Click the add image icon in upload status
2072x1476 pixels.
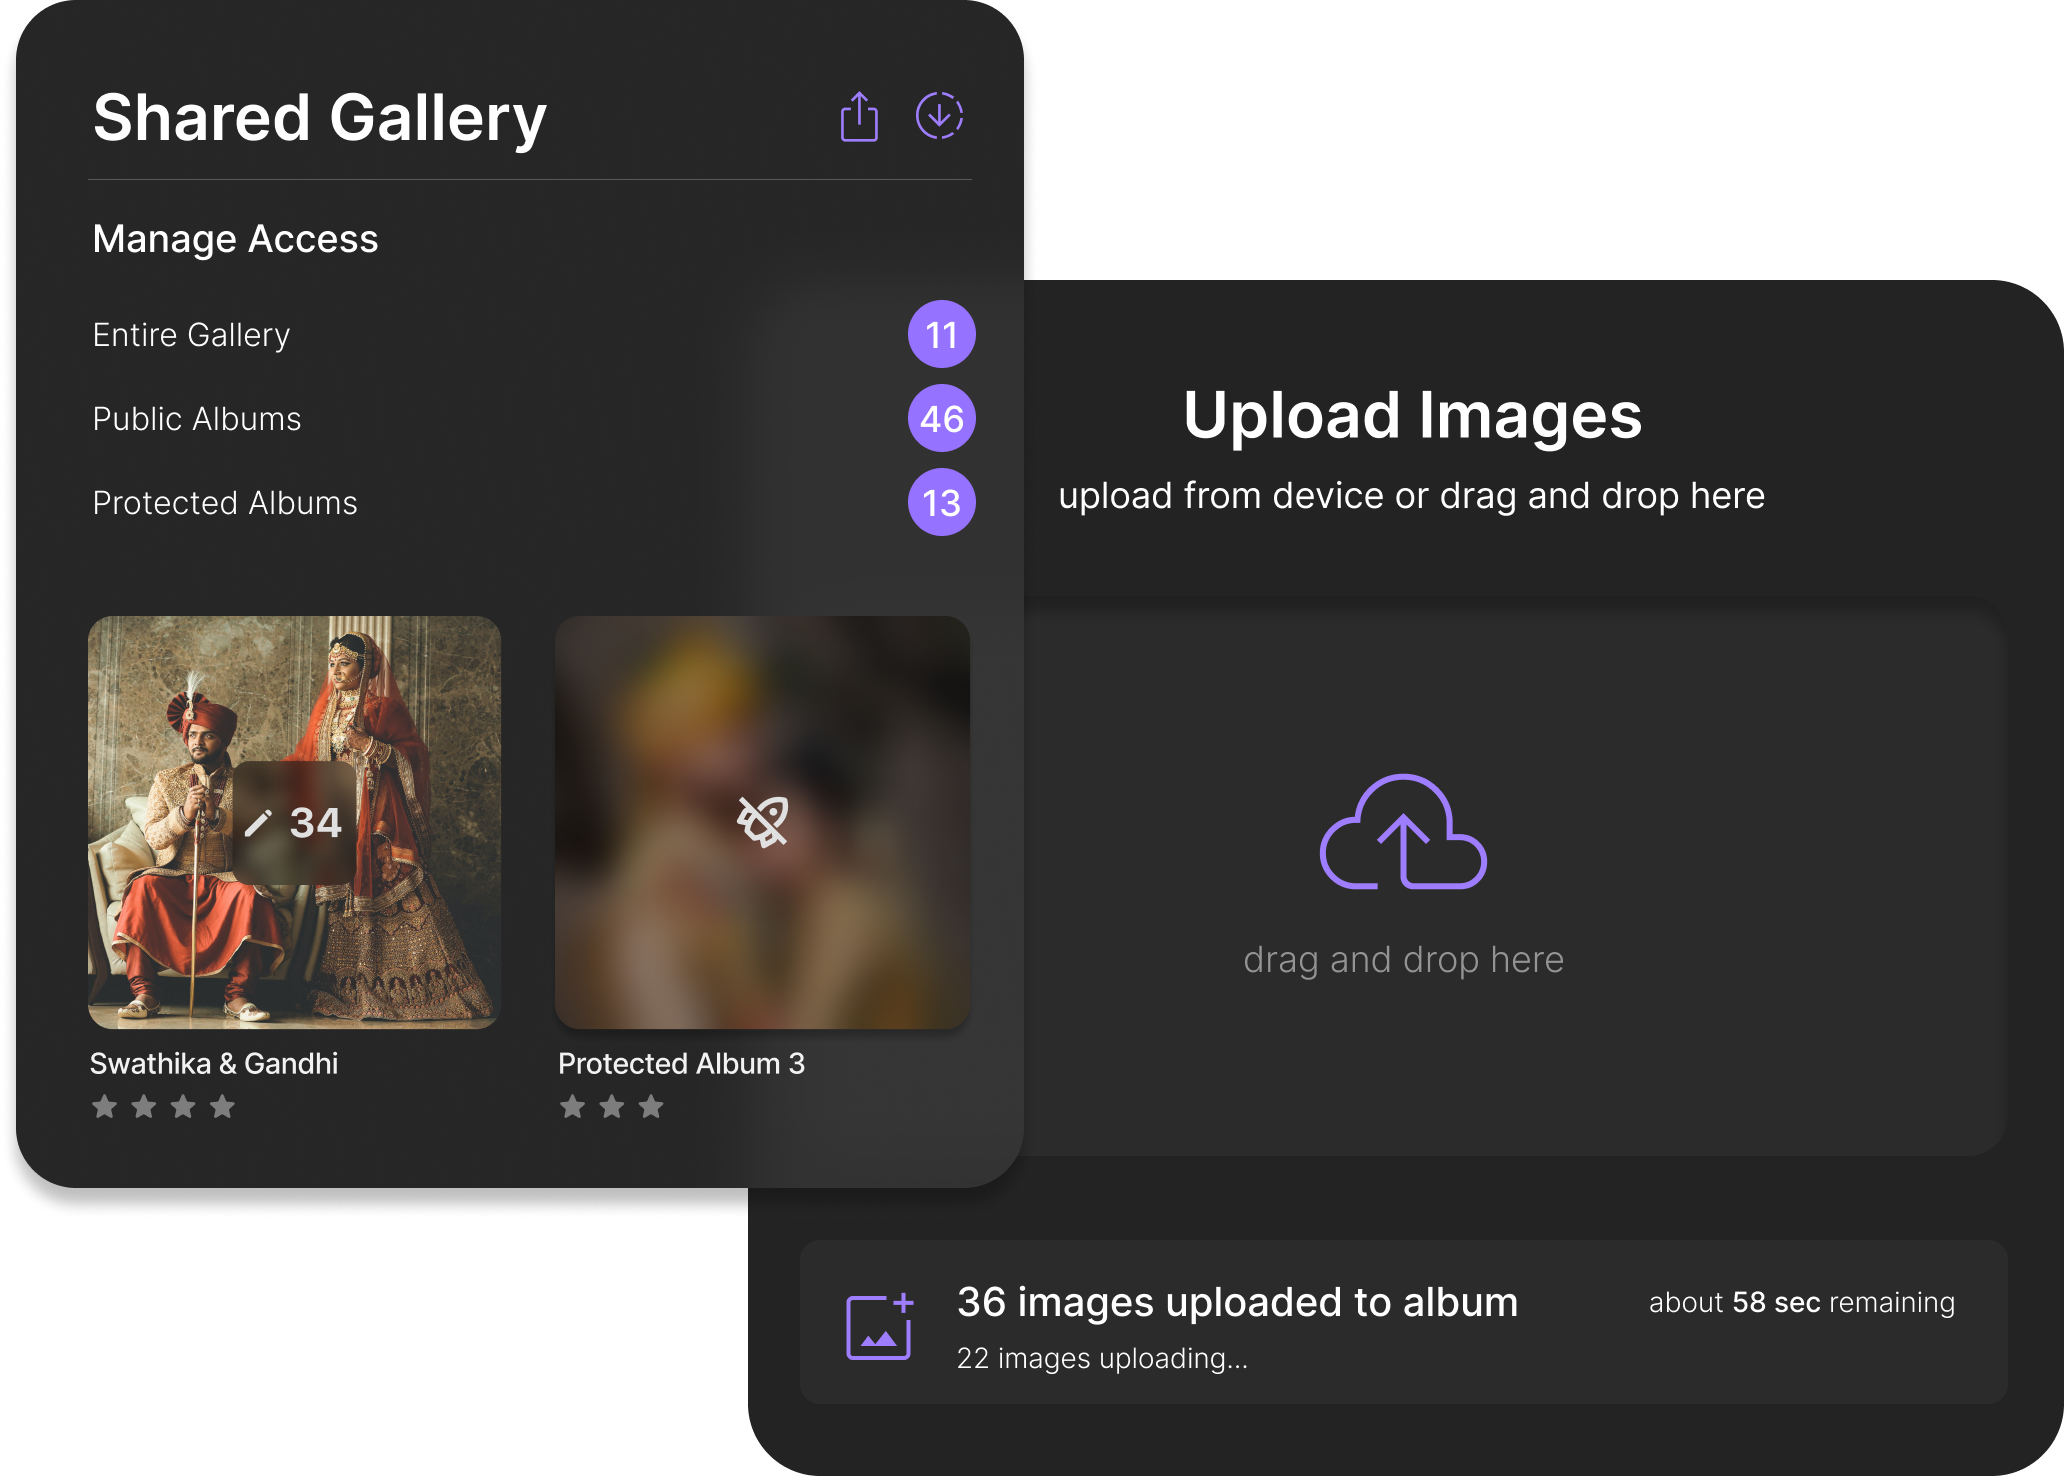pyautogui.click(x=880, y=1325)
